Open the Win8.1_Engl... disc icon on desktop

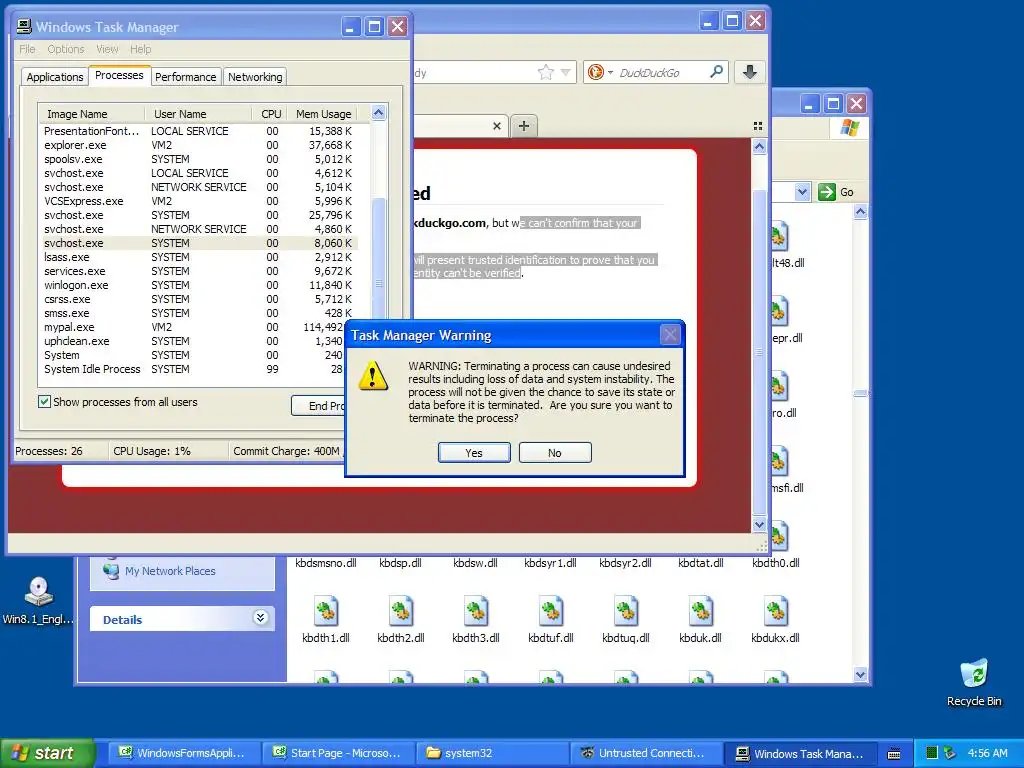pos(39,592)
